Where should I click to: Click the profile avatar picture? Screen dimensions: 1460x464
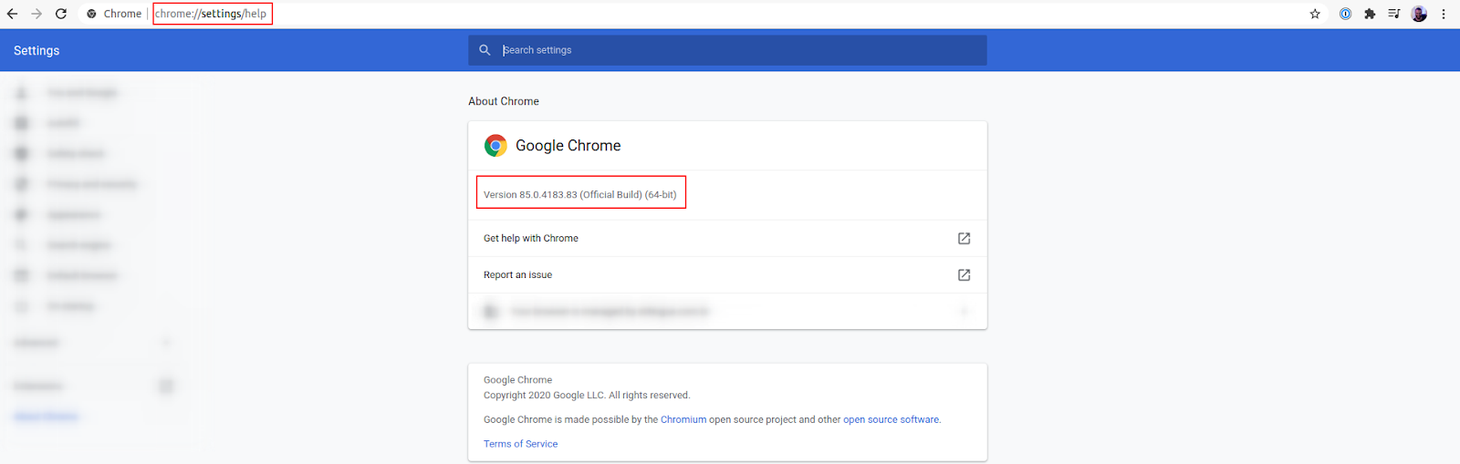point(1419,14)
